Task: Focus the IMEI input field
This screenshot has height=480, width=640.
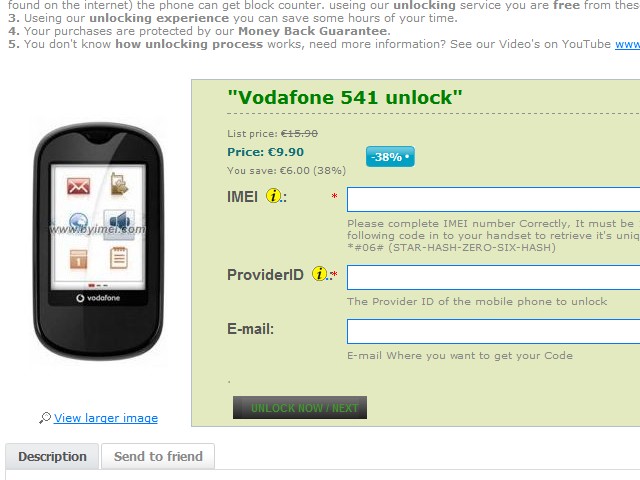Action: click(x=493, y=199)
